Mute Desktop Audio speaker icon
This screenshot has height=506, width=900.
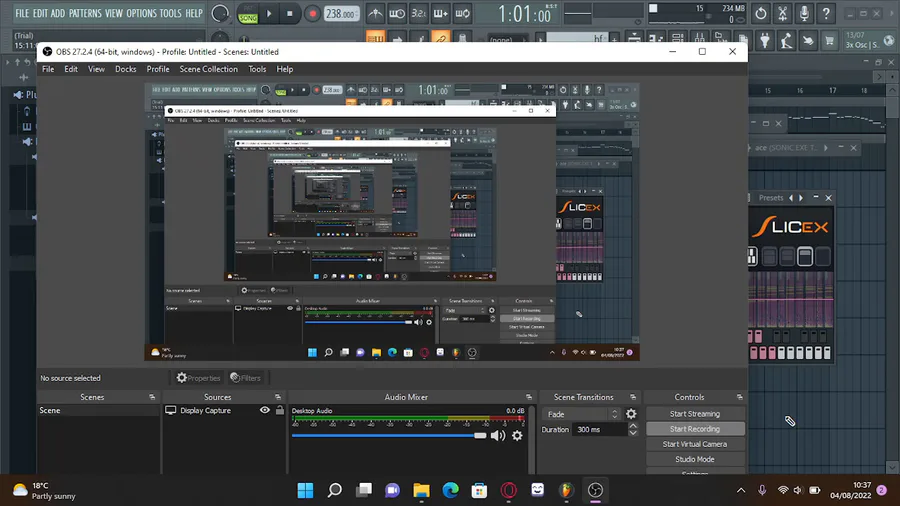pos(498,435)
